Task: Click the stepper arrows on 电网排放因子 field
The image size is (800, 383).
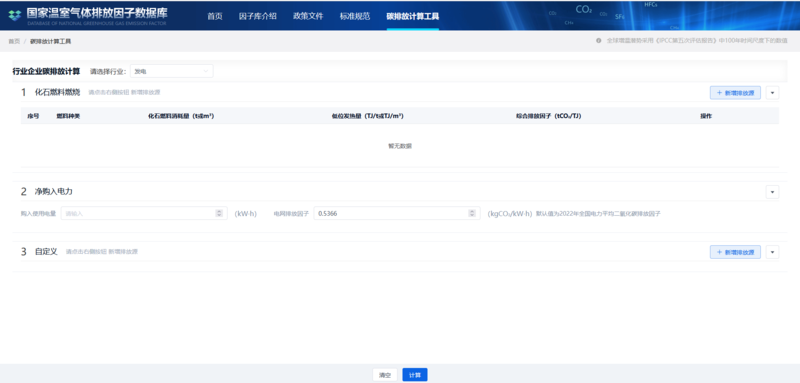Action: (472, 213)
